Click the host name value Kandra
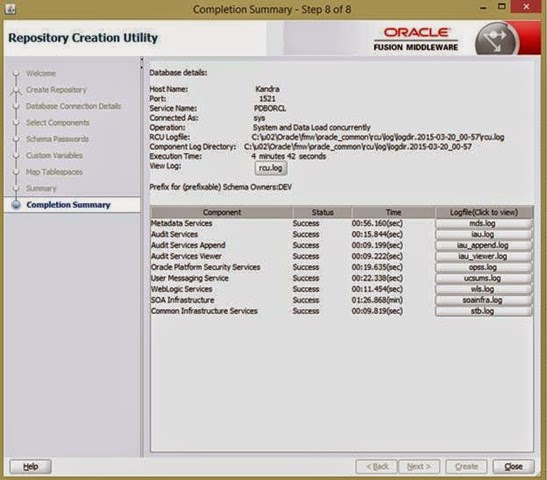The width and height of the screenshot is (547, 480). coord(267,89)
